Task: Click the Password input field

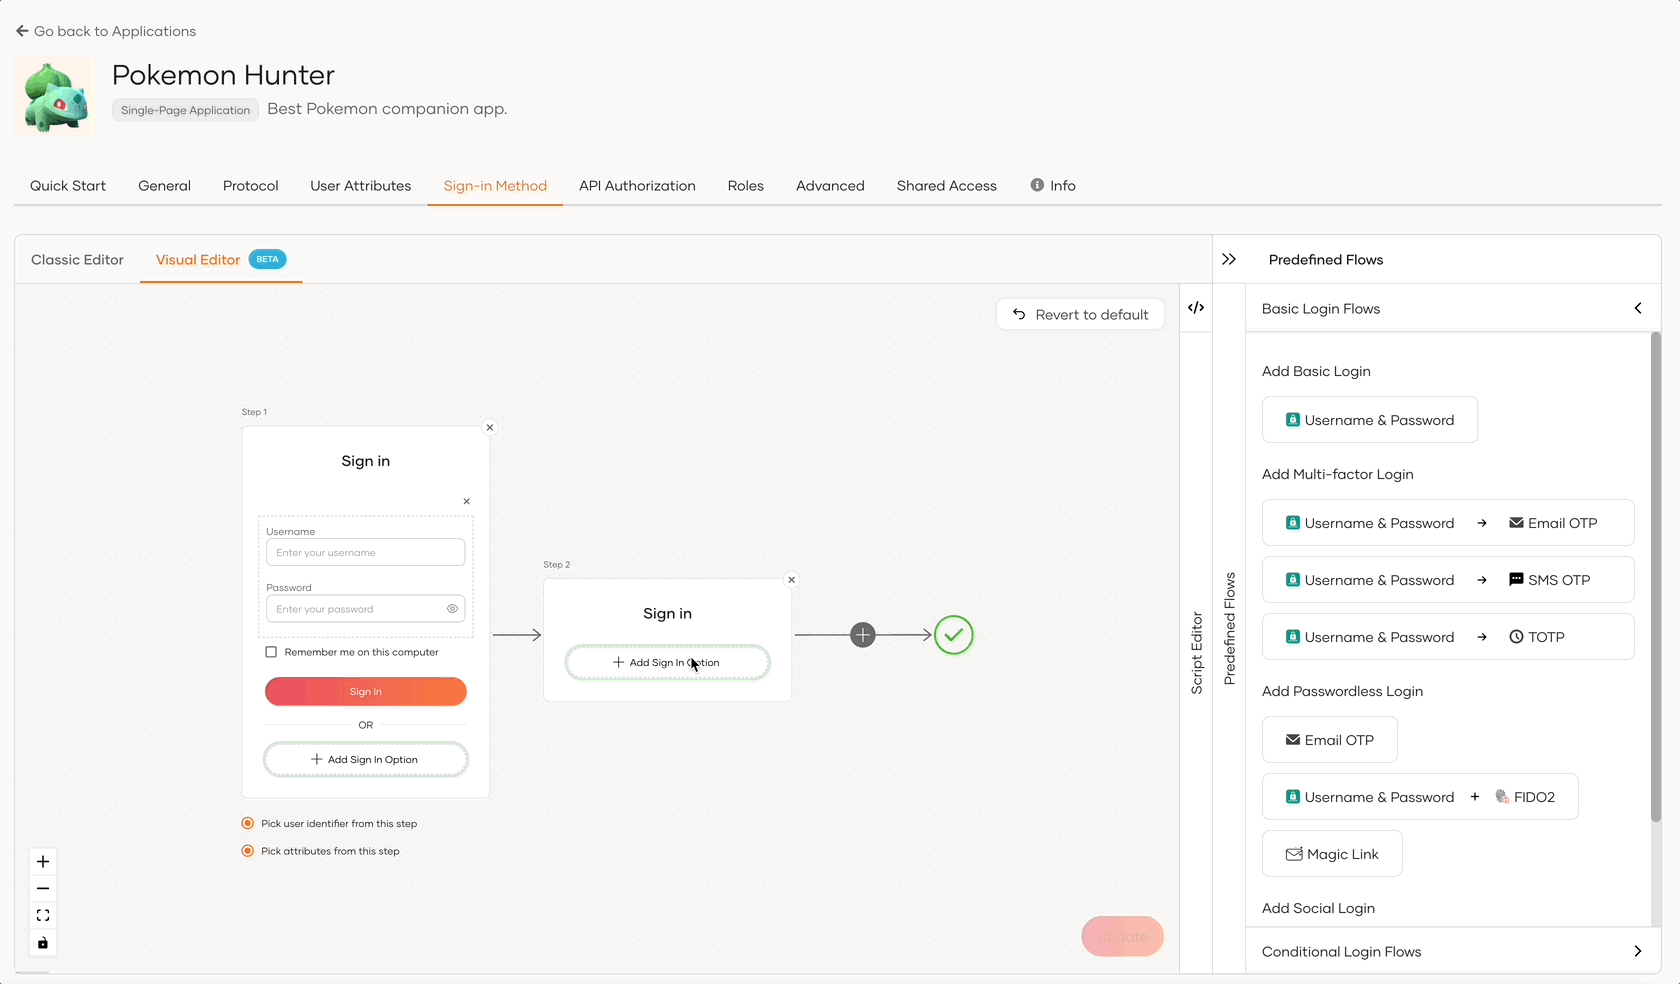Action: (366, 608)
